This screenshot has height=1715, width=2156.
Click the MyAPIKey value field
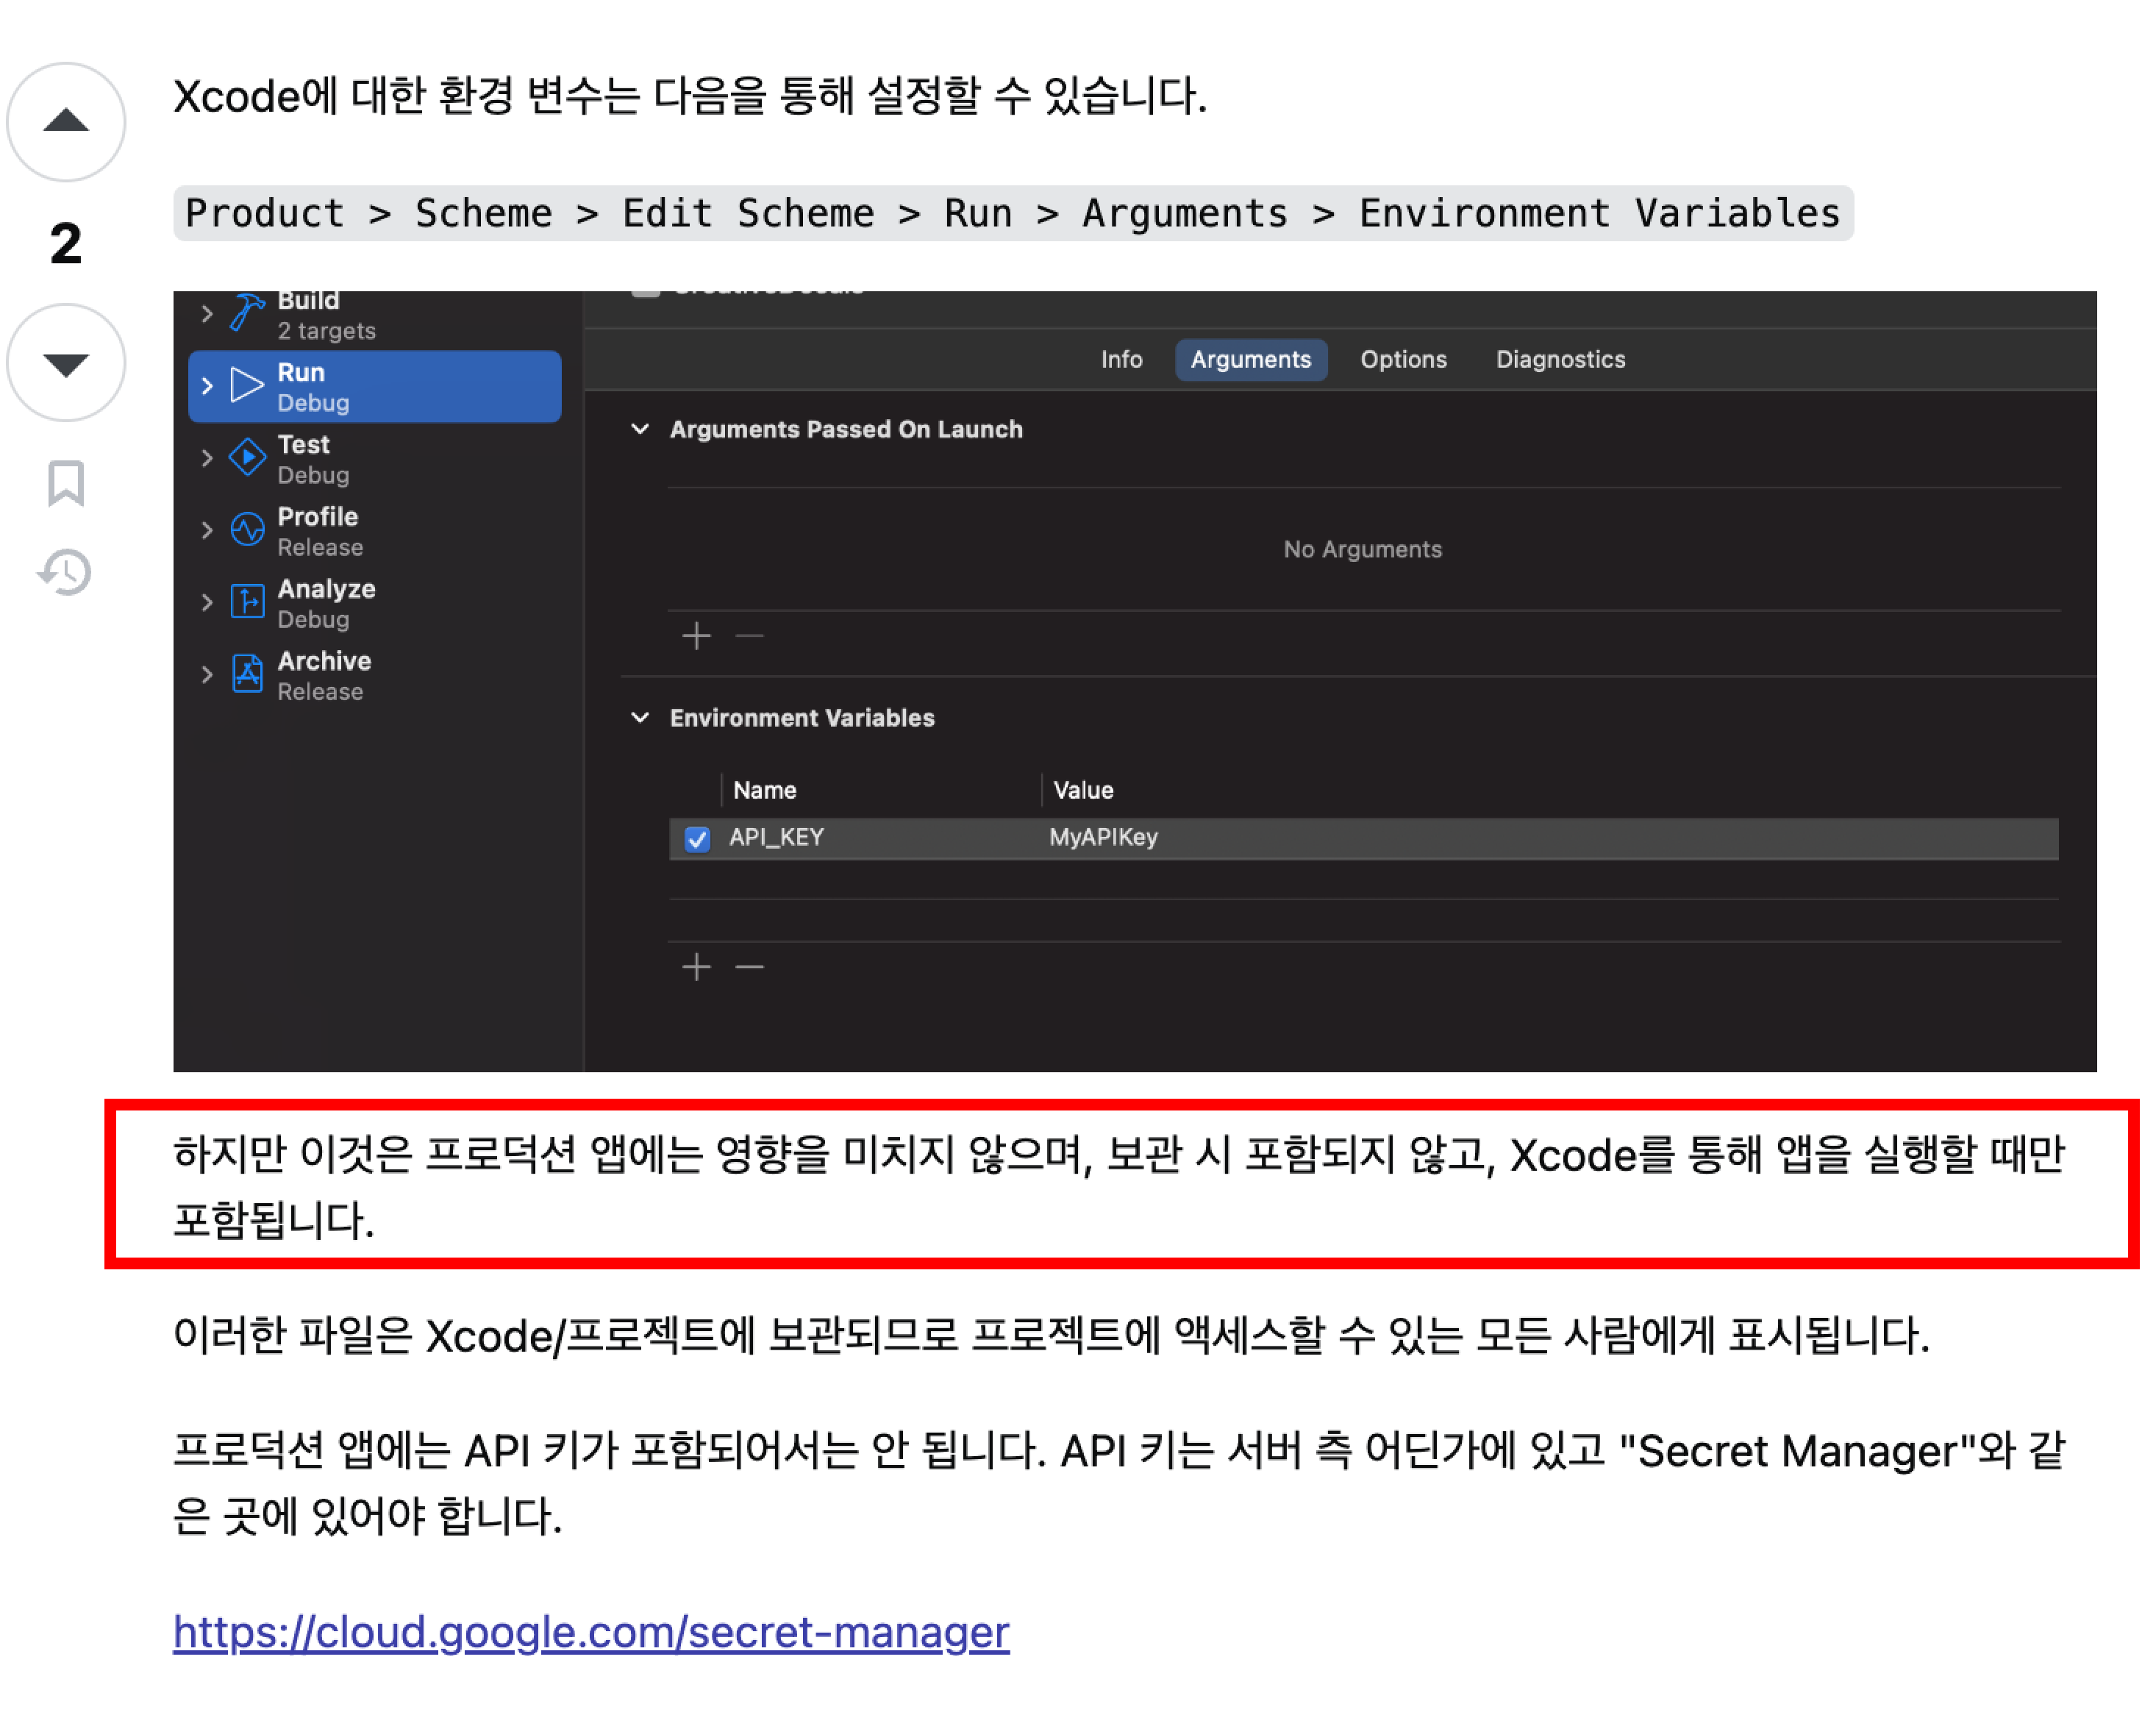[x=1103, y=838]
